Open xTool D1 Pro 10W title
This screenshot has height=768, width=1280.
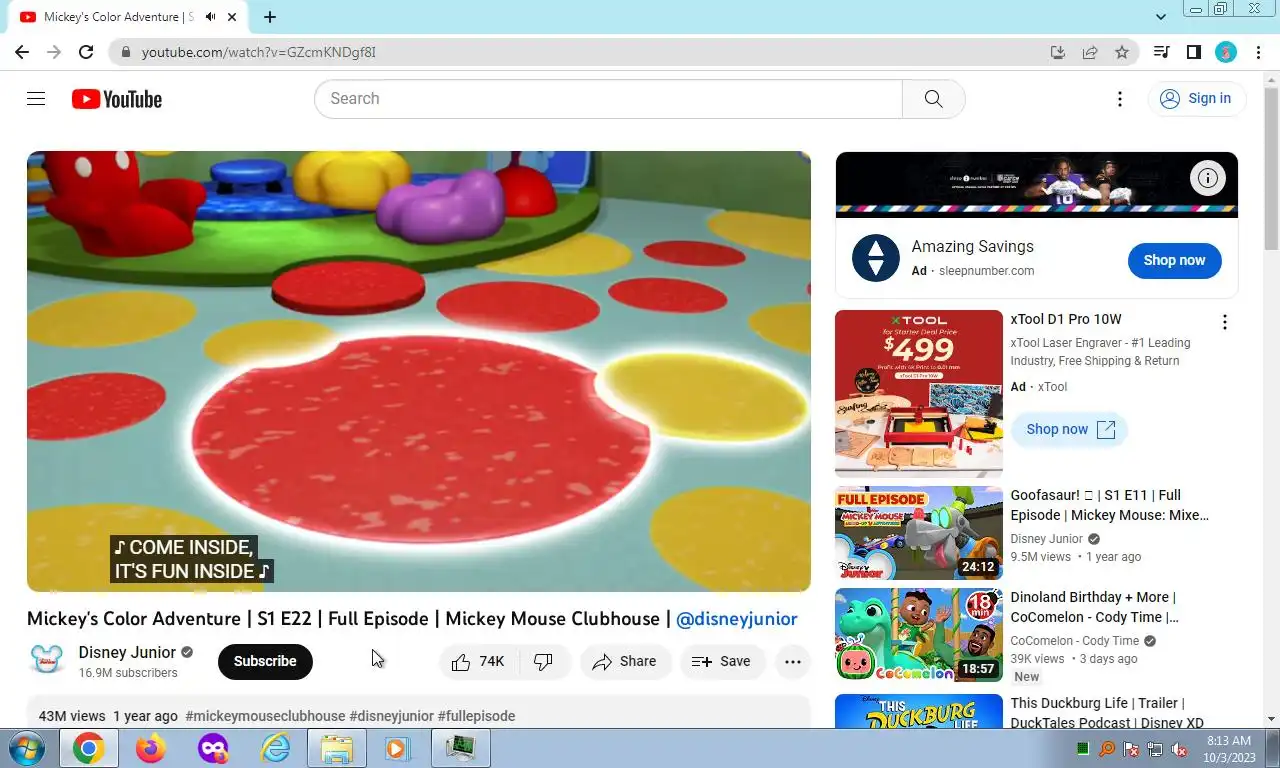click(x=1066, y=319)
